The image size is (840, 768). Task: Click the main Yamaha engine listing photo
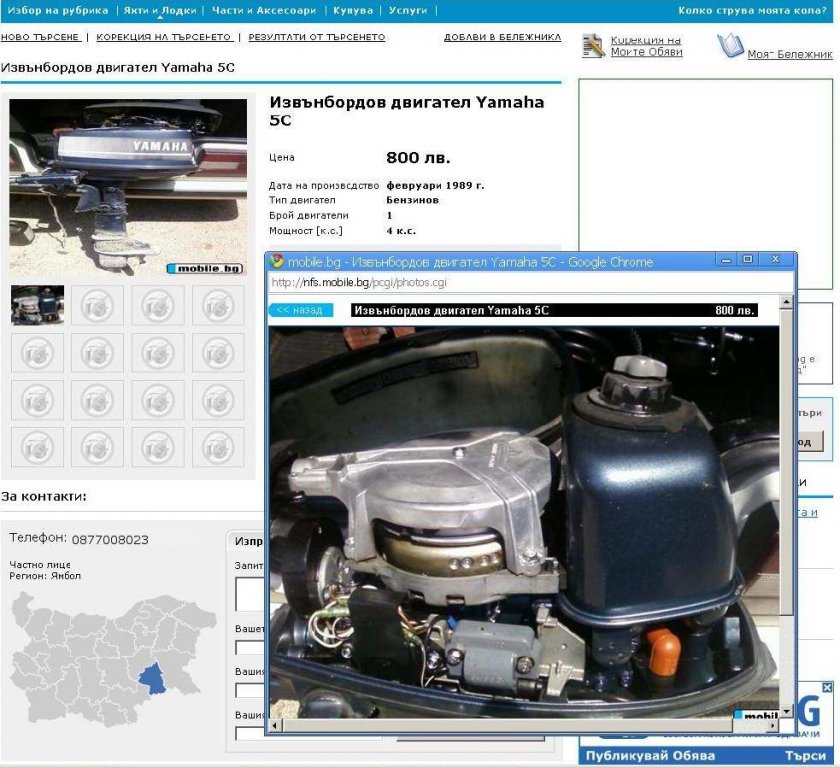[128, 185]
